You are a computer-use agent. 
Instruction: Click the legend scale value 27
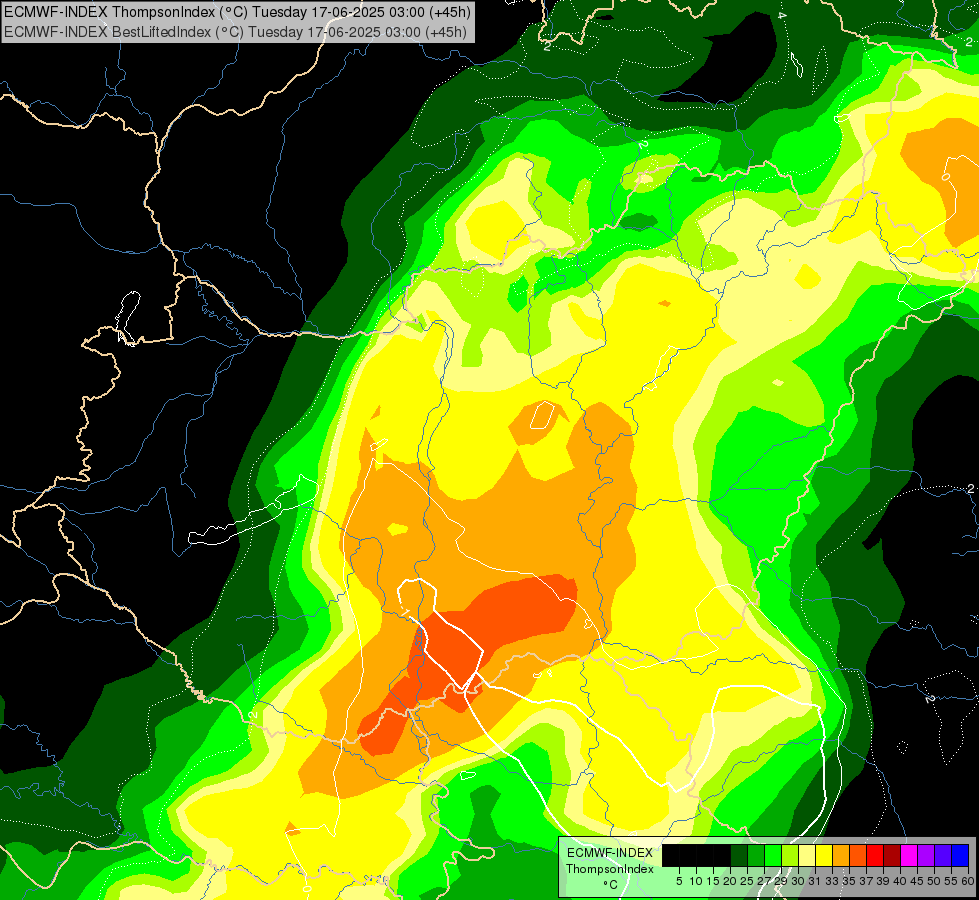click(764, 881)
